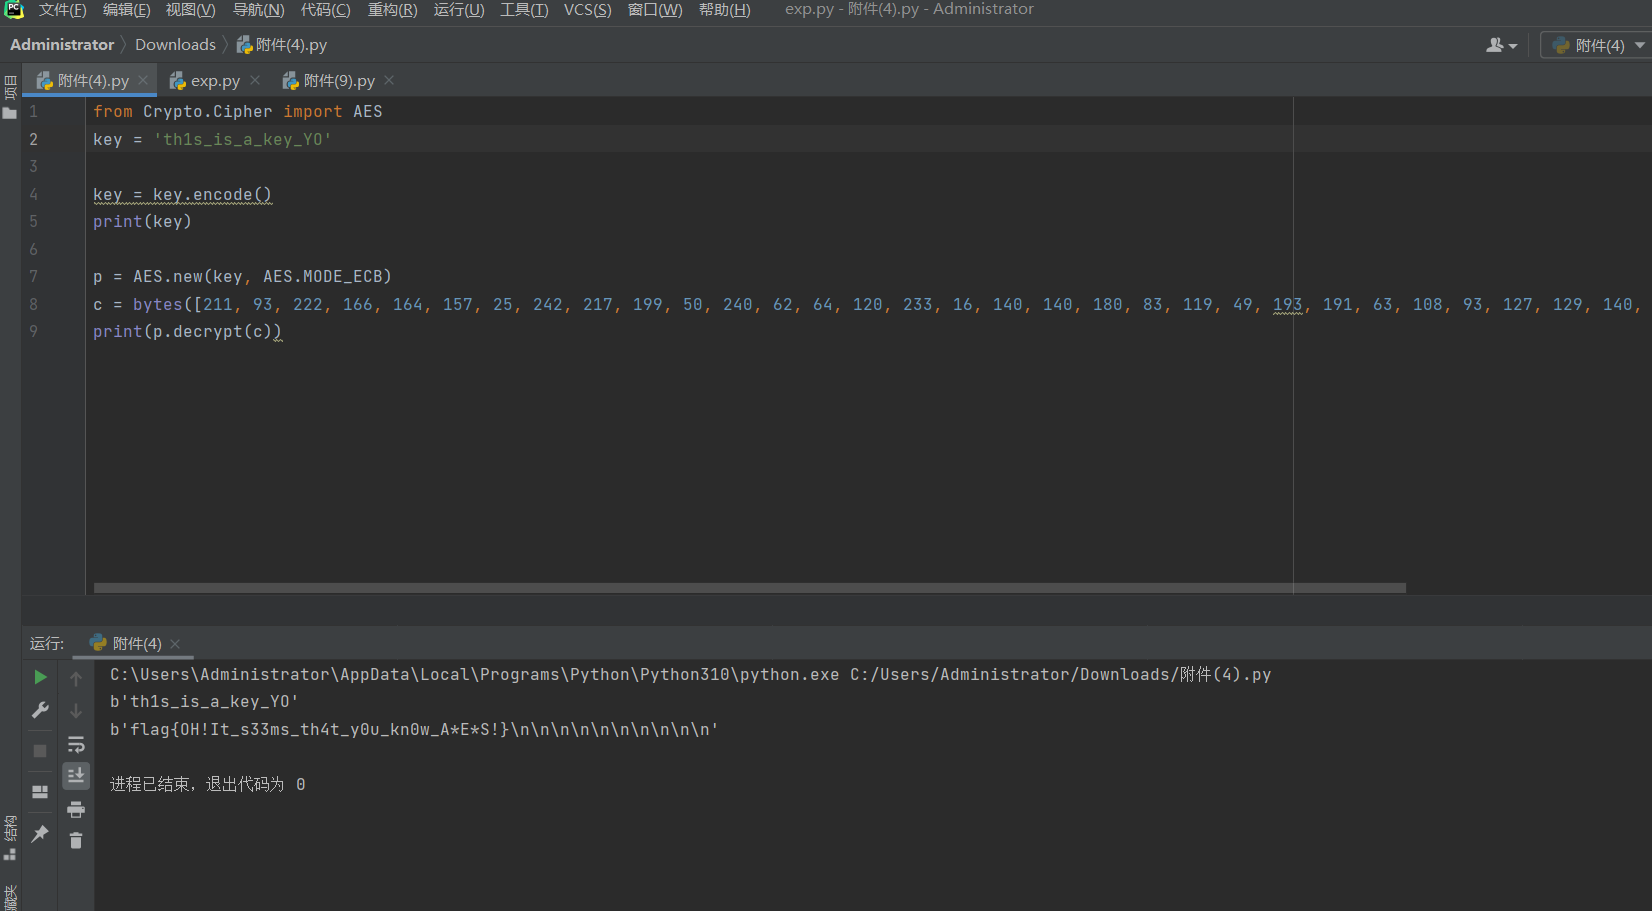The height and width of the screenshot is (911, 1652).
Task: Pin the Run tab with the pin icon
Action: click(40, 833)
